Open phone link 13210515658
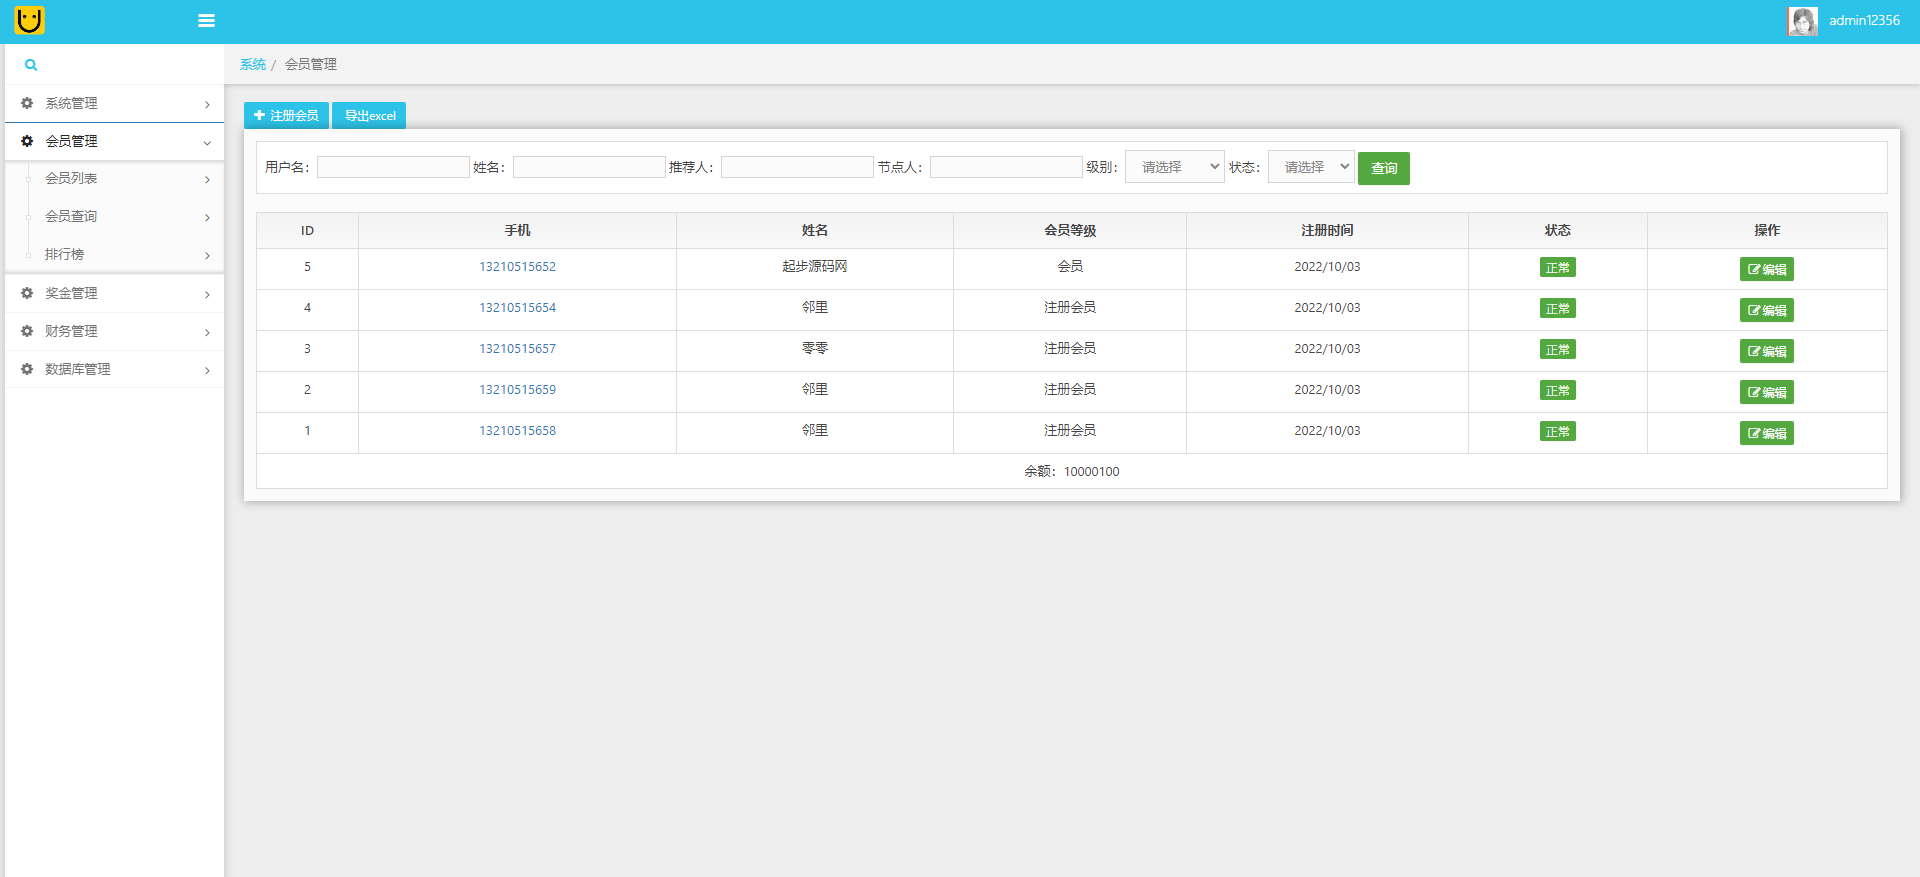Viewport: 1920px width, 877px height. pyautogui.click(x=517, y=431)
